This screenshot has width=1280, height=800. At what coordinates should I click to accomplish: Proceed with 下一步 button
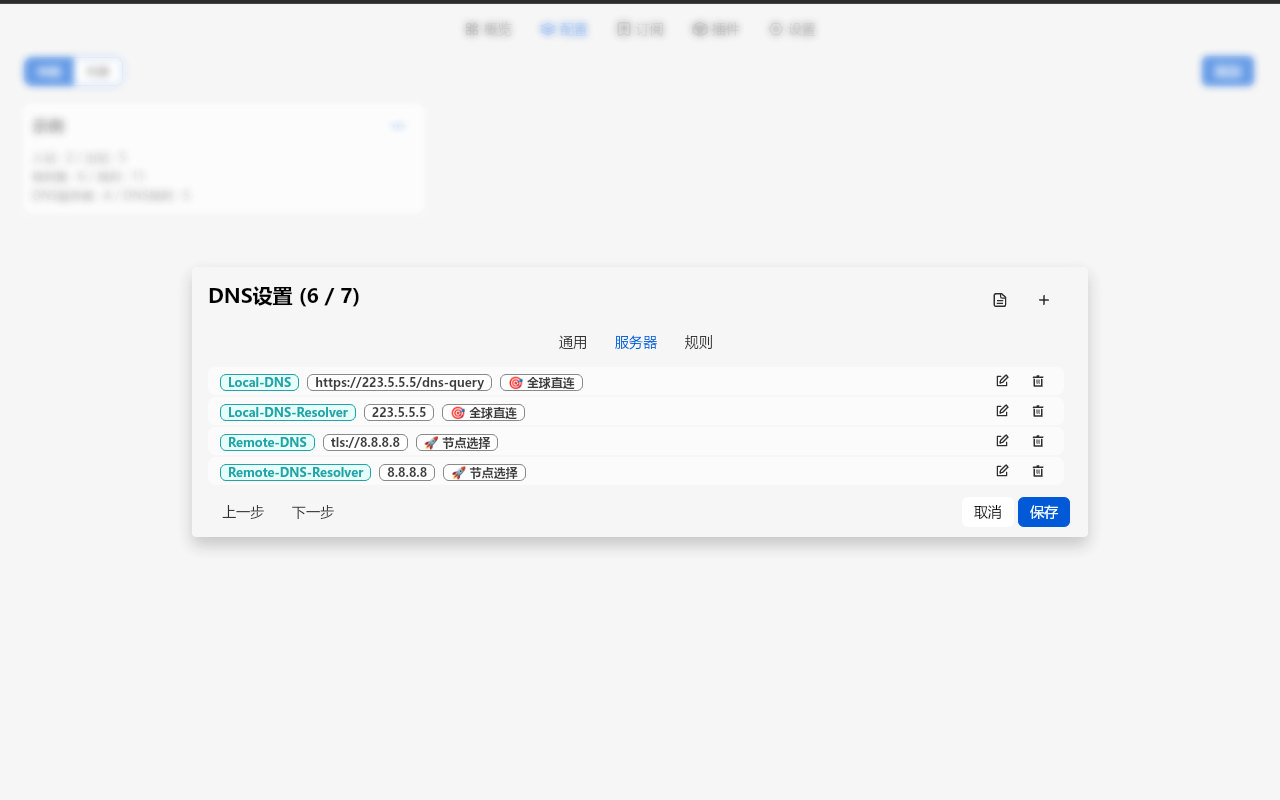[x=313, y=512]
